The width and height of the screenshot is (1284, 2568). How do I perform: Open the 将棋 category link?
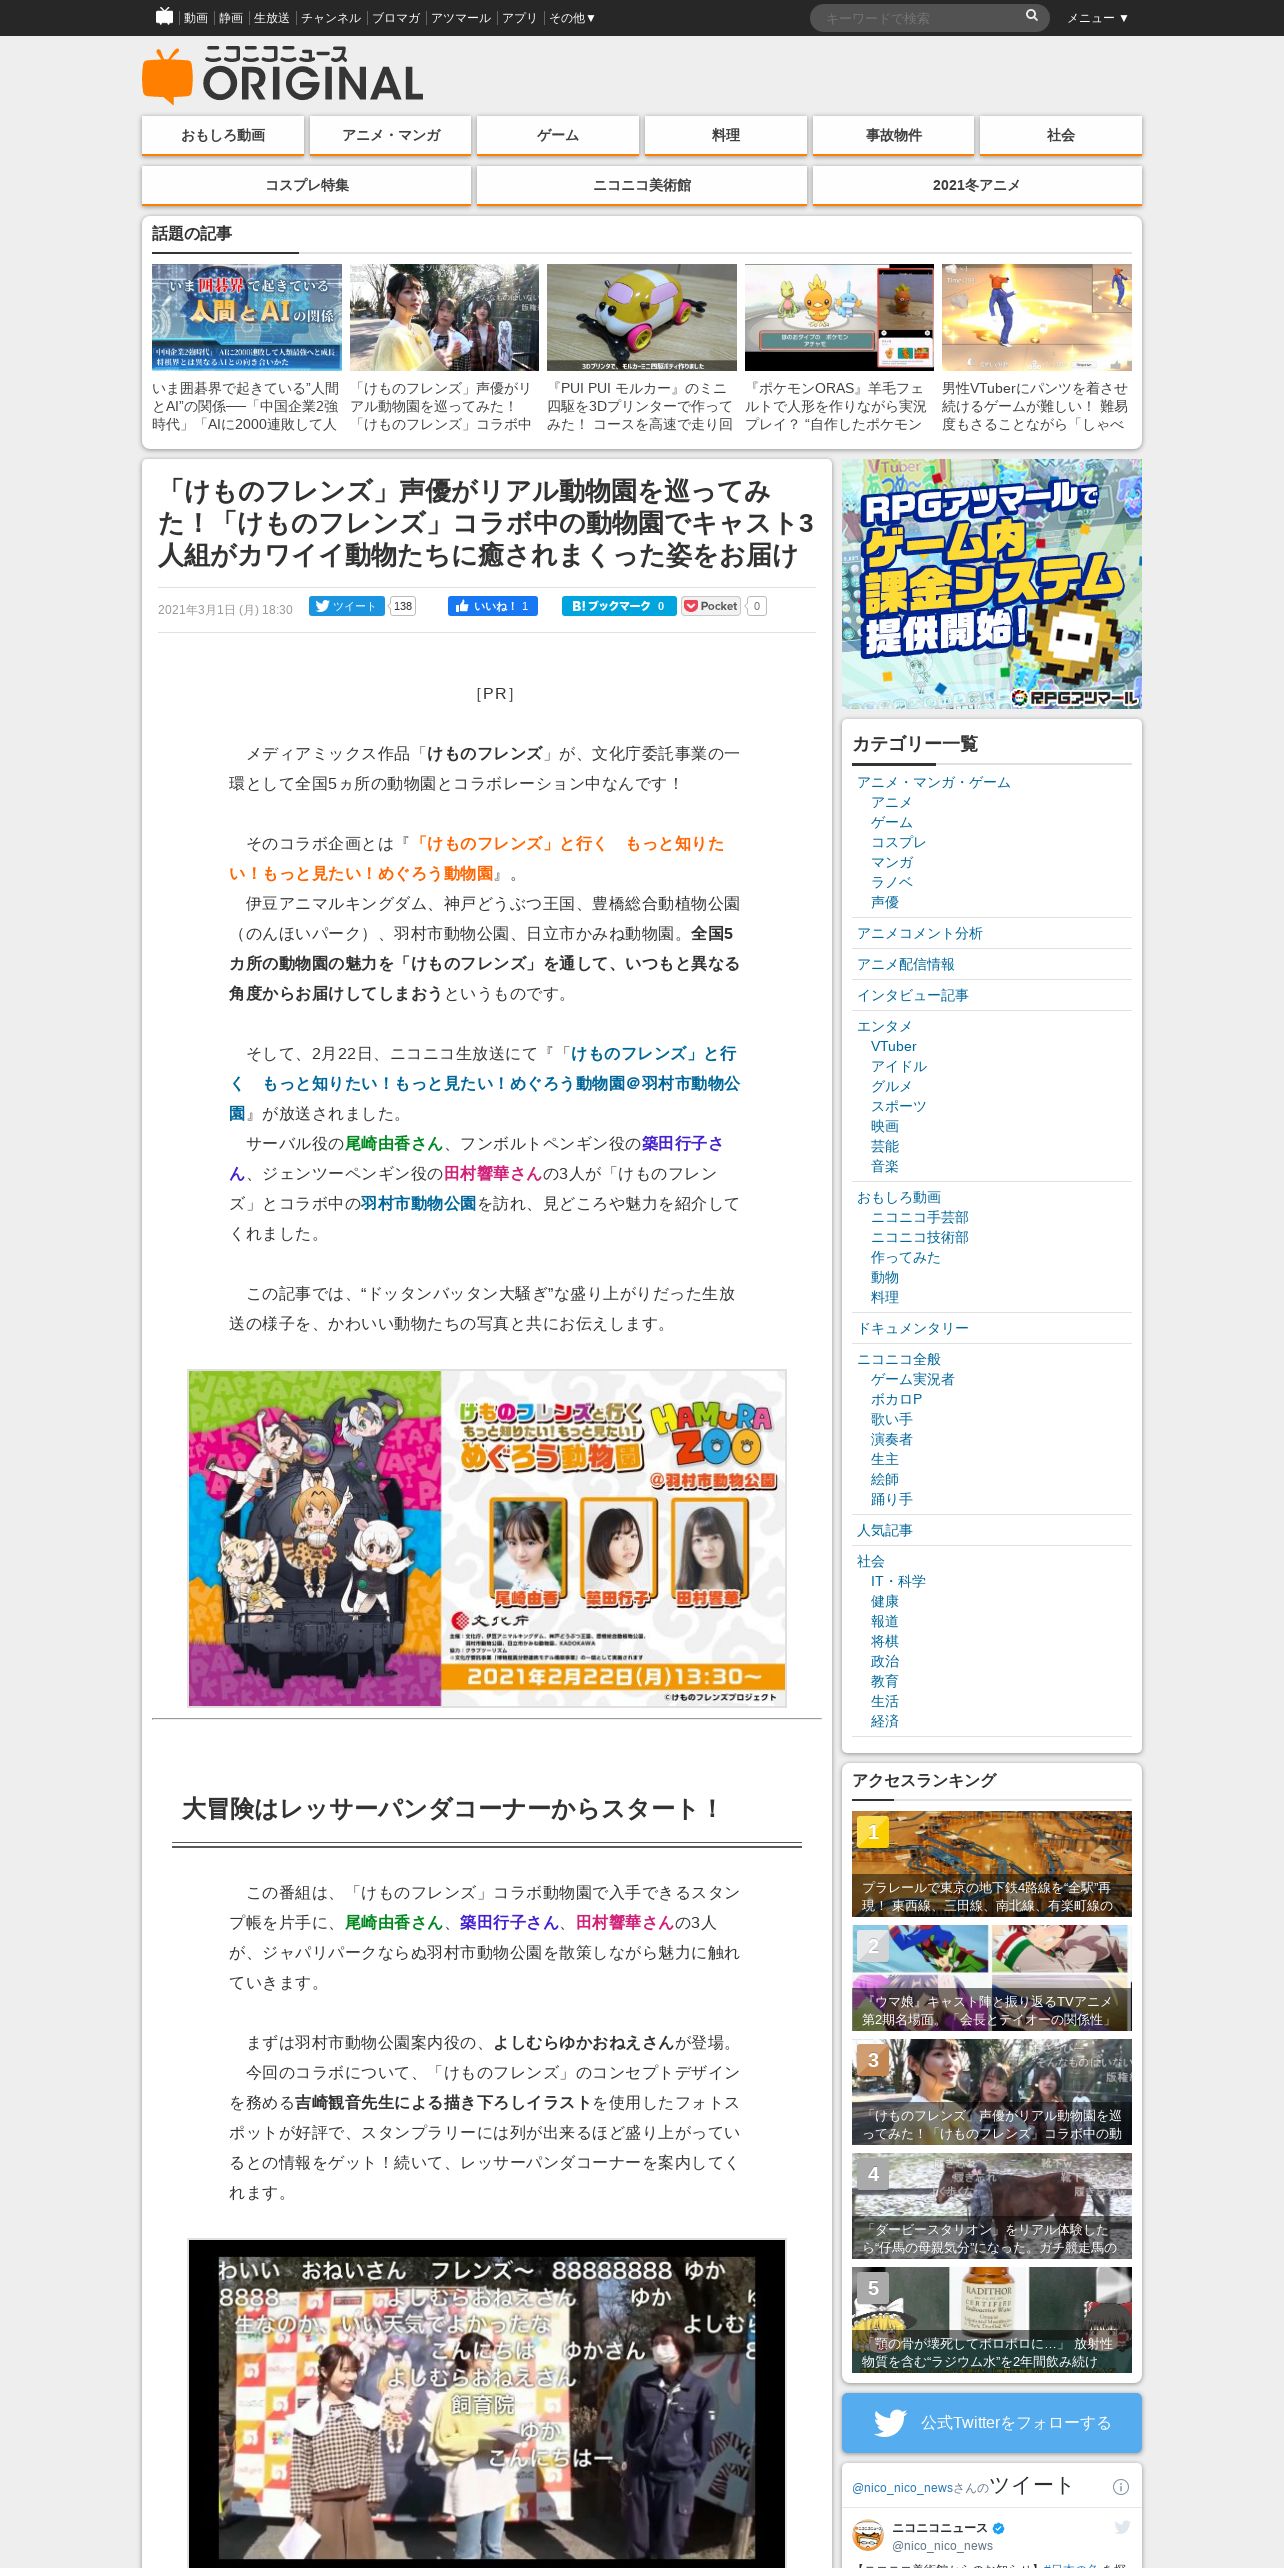pos(885,1641)
